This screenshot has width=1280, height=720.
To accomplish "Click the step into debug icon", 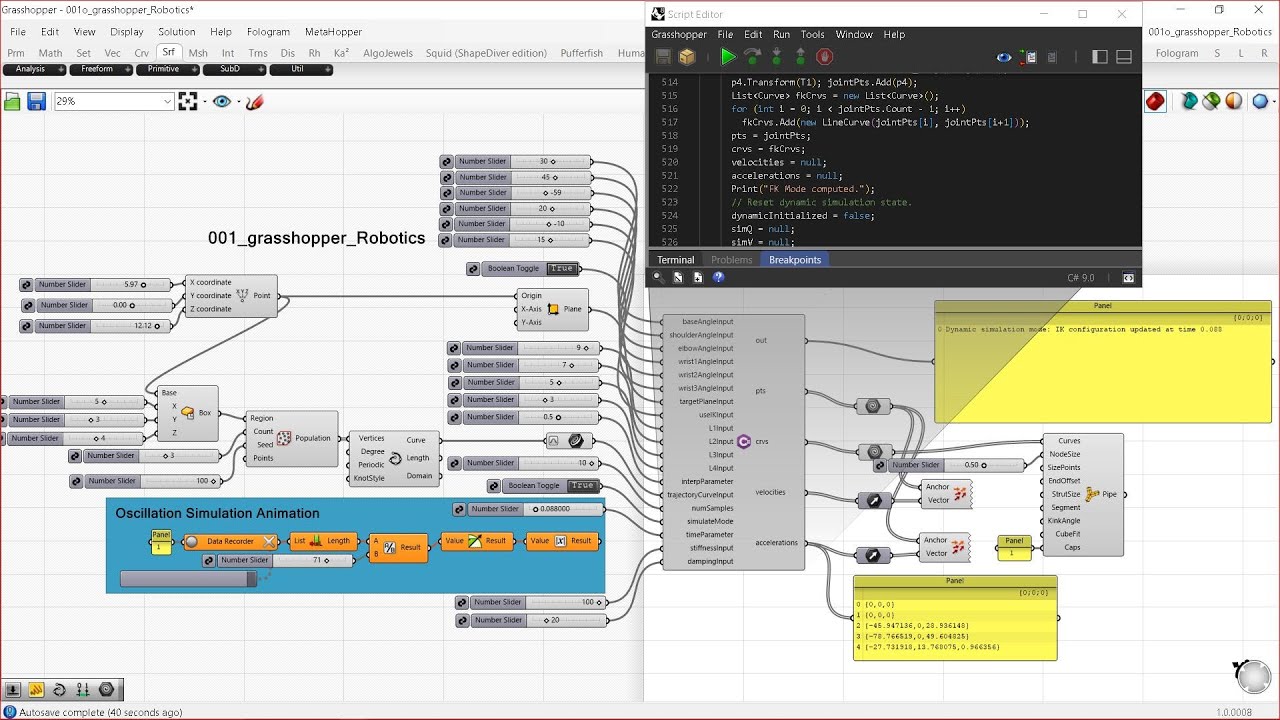I will pos(776,57).
